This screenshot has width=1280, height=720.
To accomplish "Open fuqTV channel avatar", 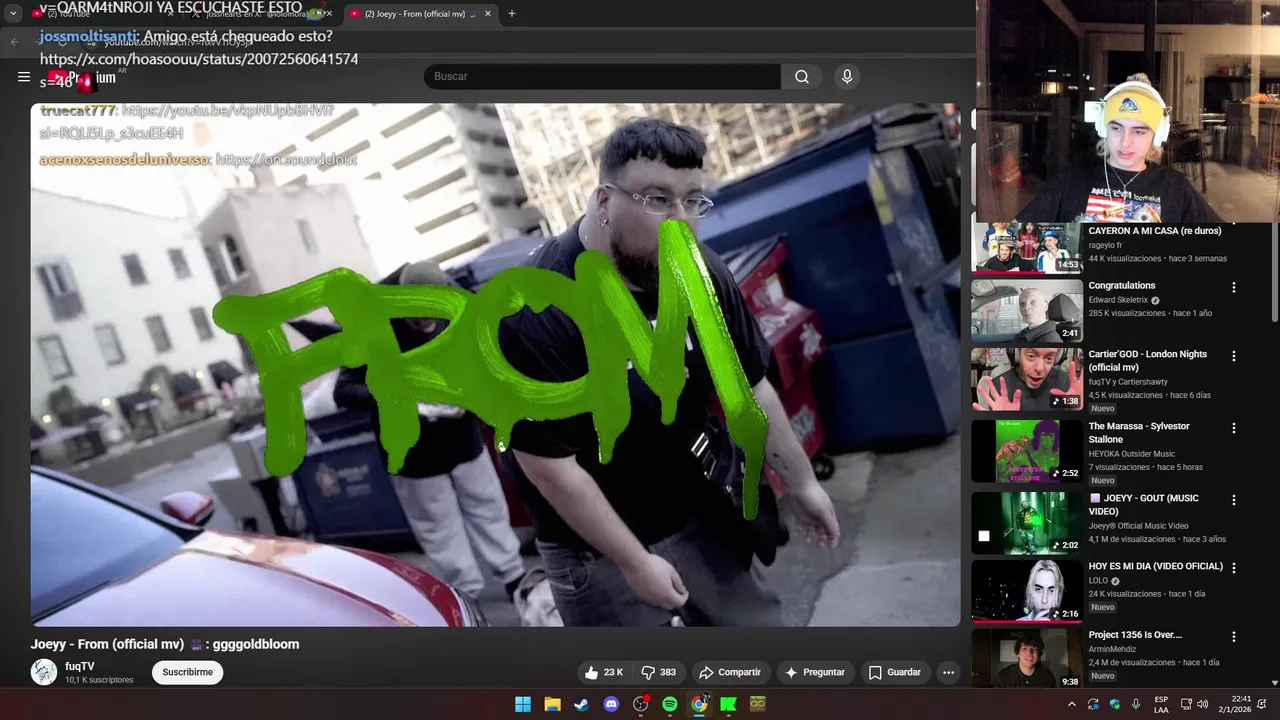I will 44,673.
